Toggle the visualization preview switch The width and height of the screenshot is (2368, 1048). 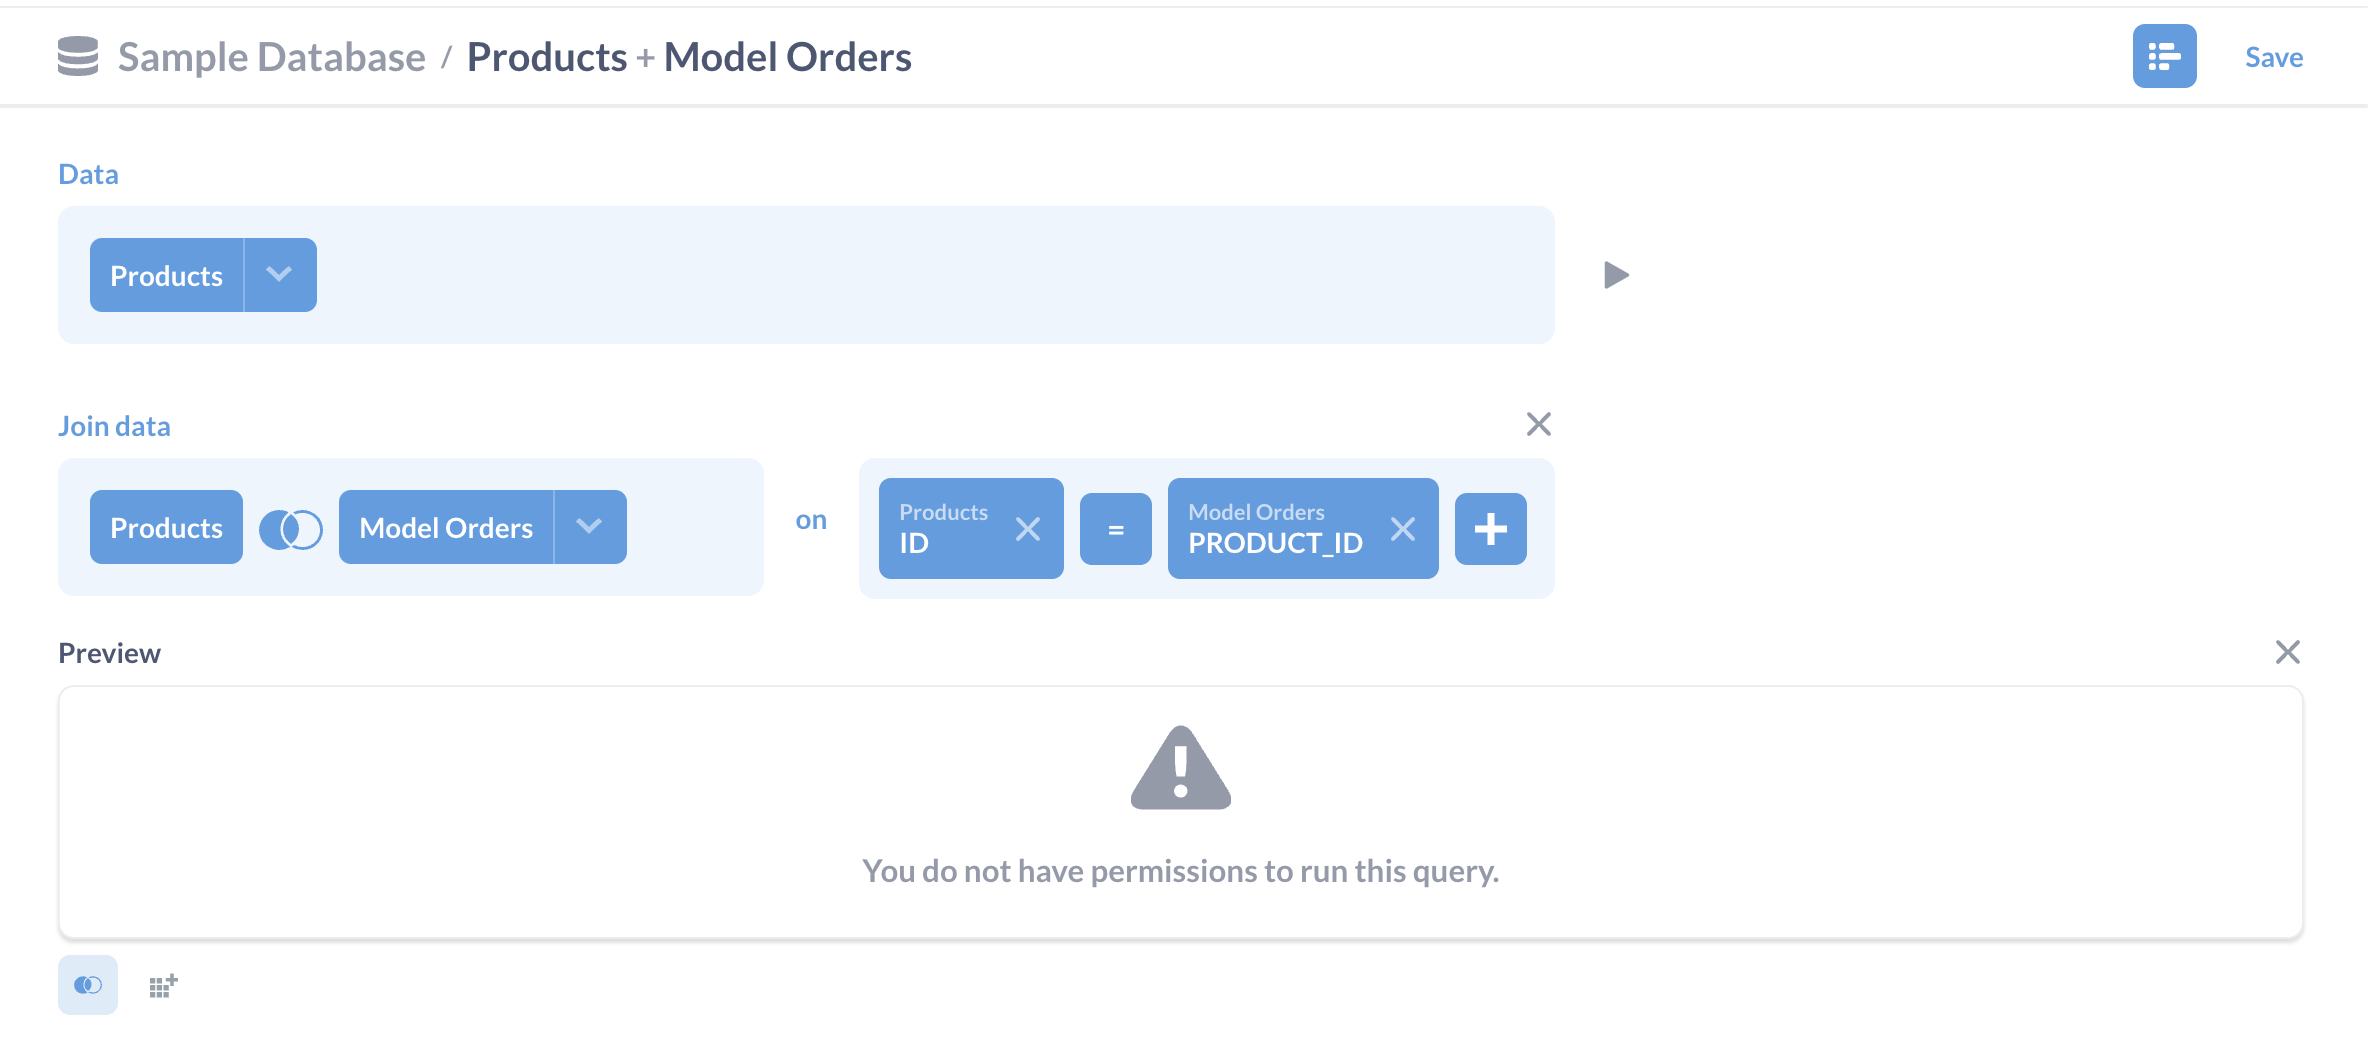click(88, 985)
